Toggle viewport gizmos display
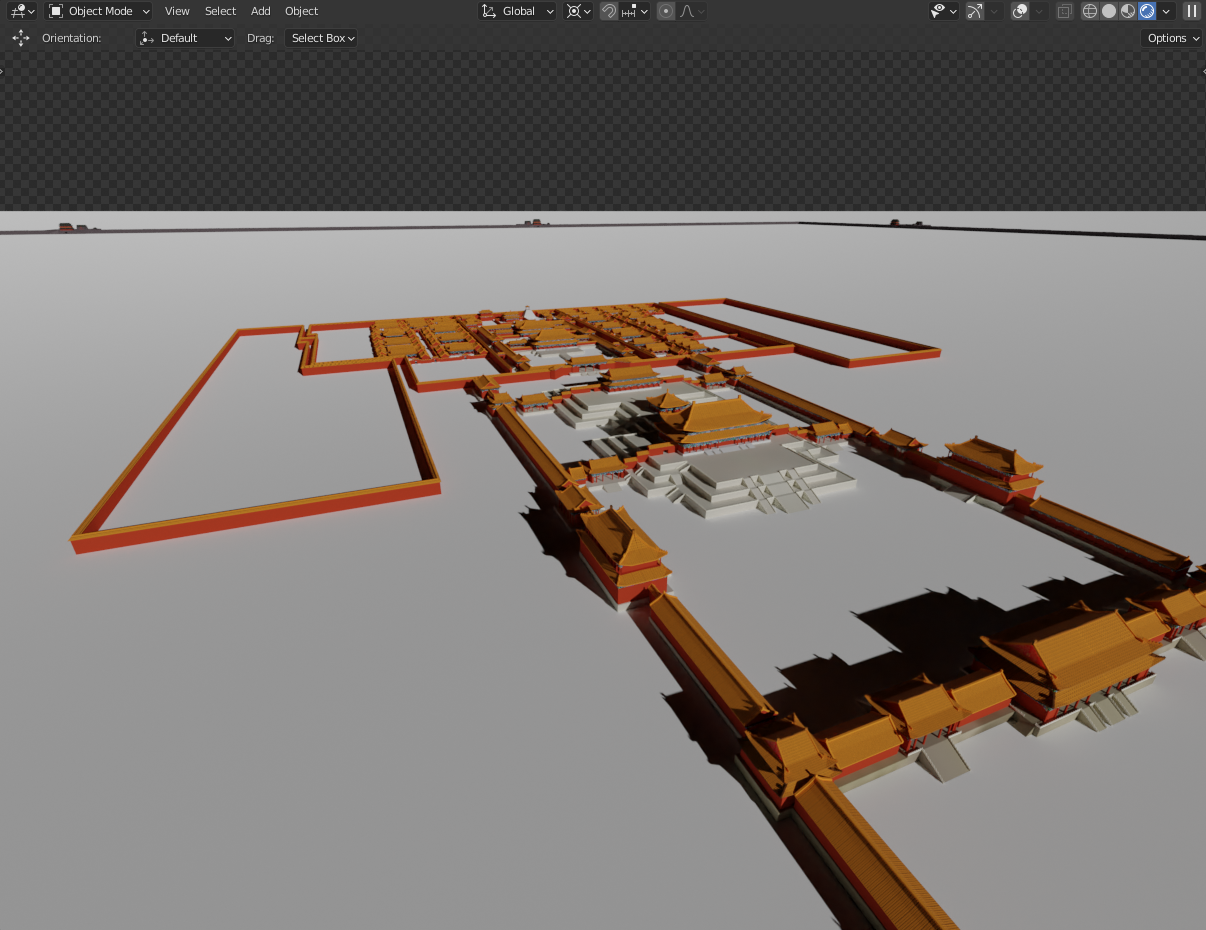 coord(975,11)
